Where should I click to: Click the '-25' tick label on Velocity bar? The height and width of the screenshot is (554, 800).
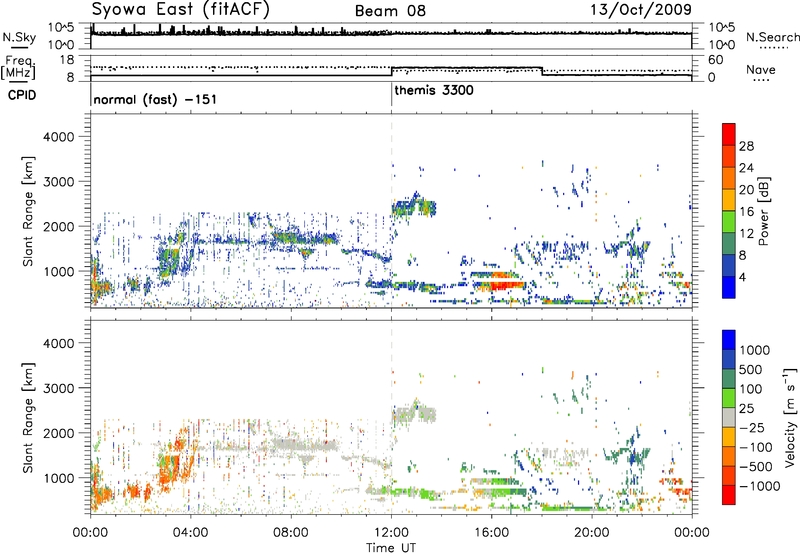point(752,427)
